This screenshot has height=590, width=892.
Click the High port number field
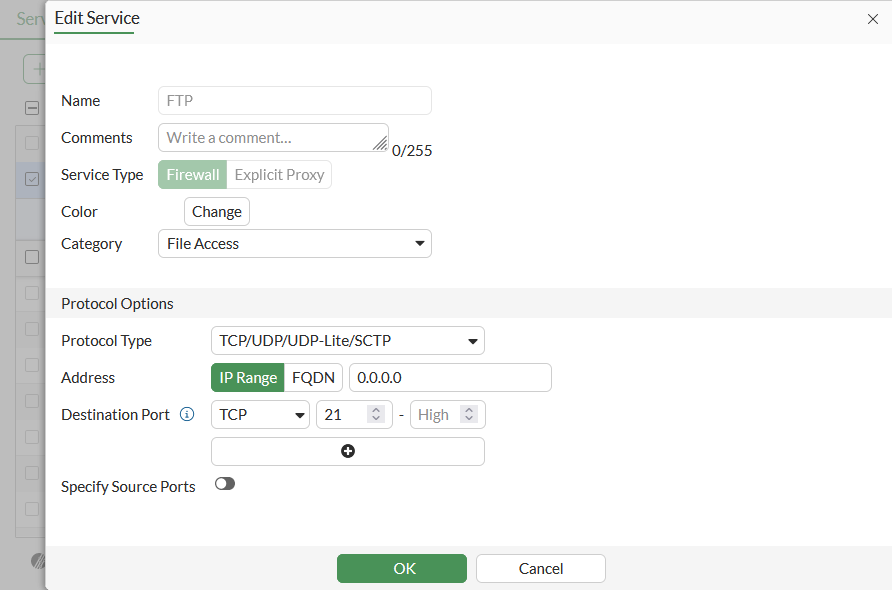[x=436, y=415]
